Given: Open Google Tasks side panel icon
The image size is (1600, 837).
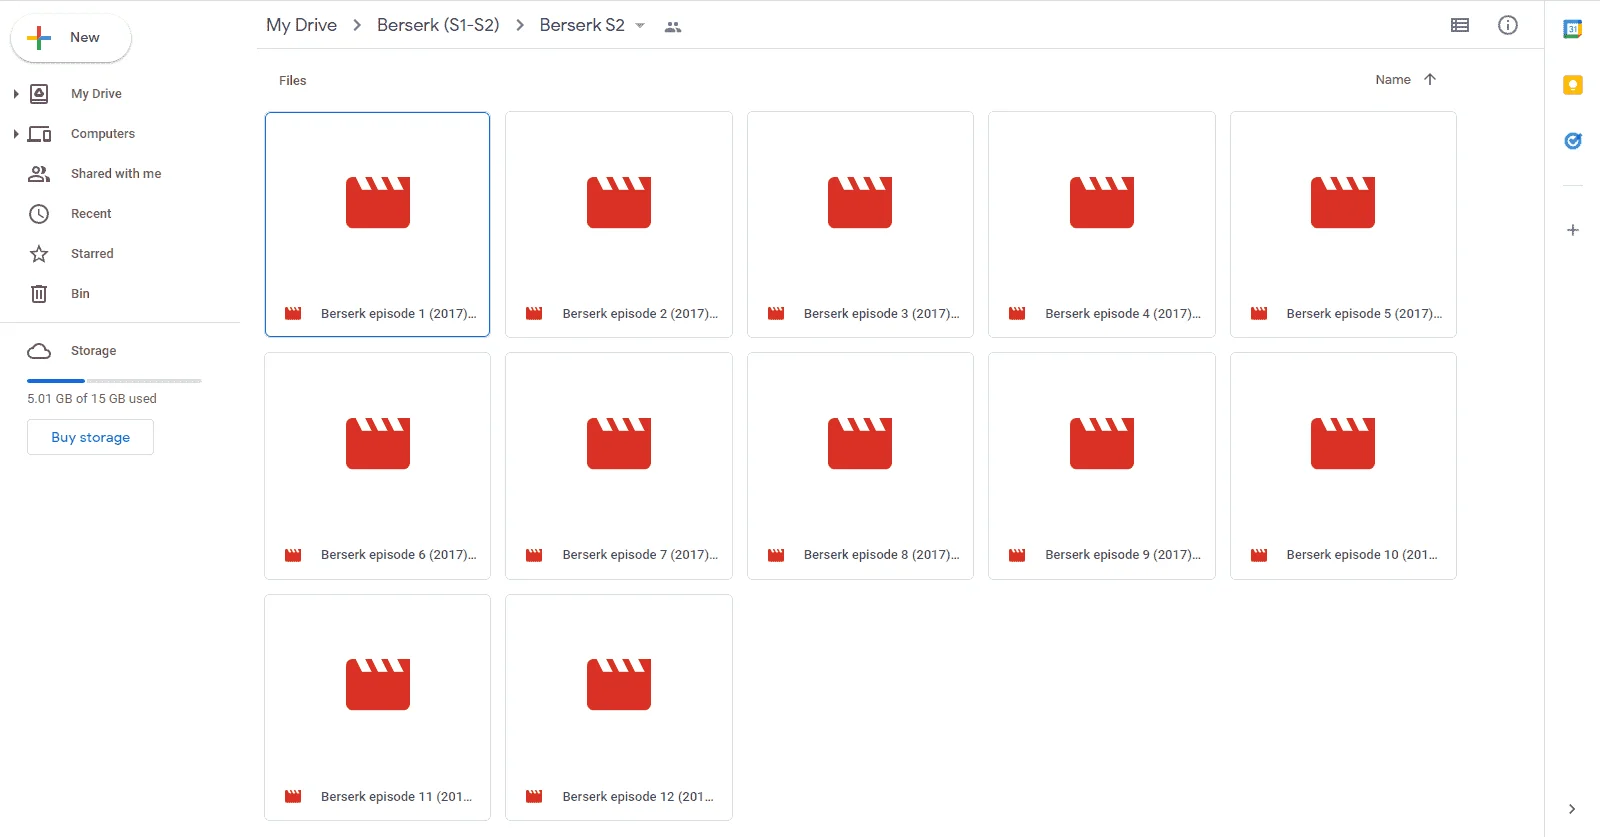Looking at the screenshot, I should (x=1572, y=141).
